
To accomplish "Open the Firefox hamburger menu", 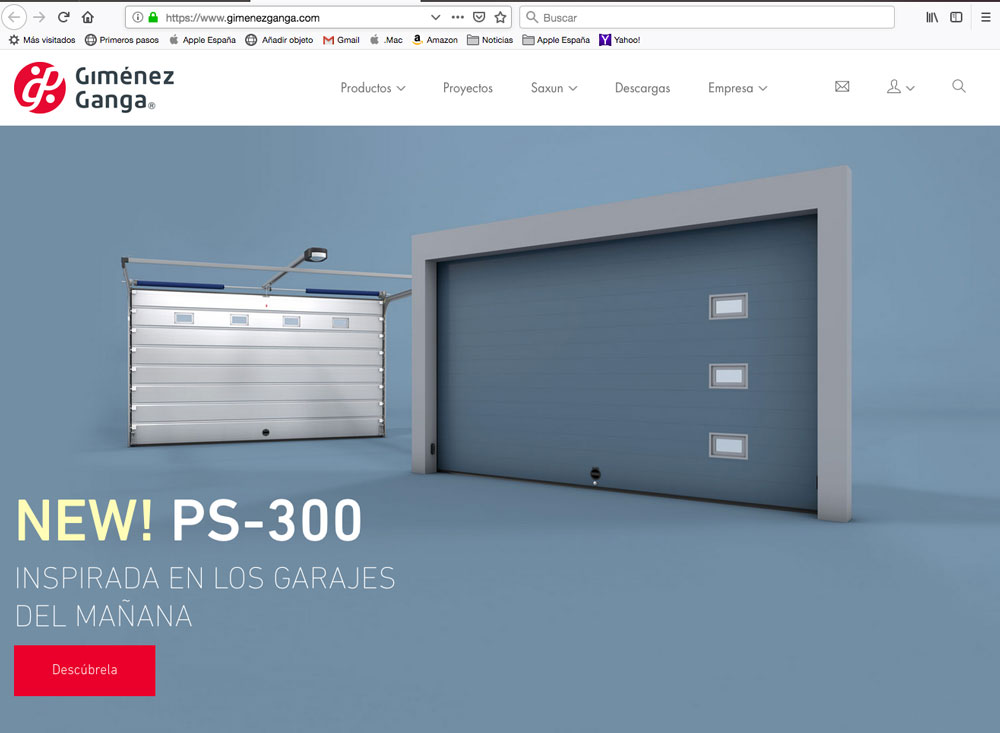I will point(985,17).
